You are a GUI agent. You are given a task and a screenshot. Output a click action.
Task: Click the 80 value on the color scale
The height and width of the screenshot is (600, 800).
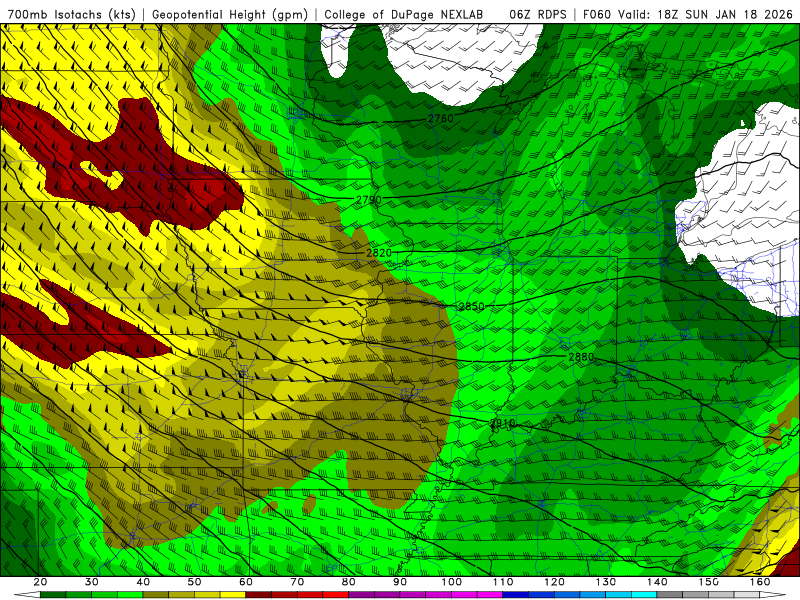pos(348,582)
